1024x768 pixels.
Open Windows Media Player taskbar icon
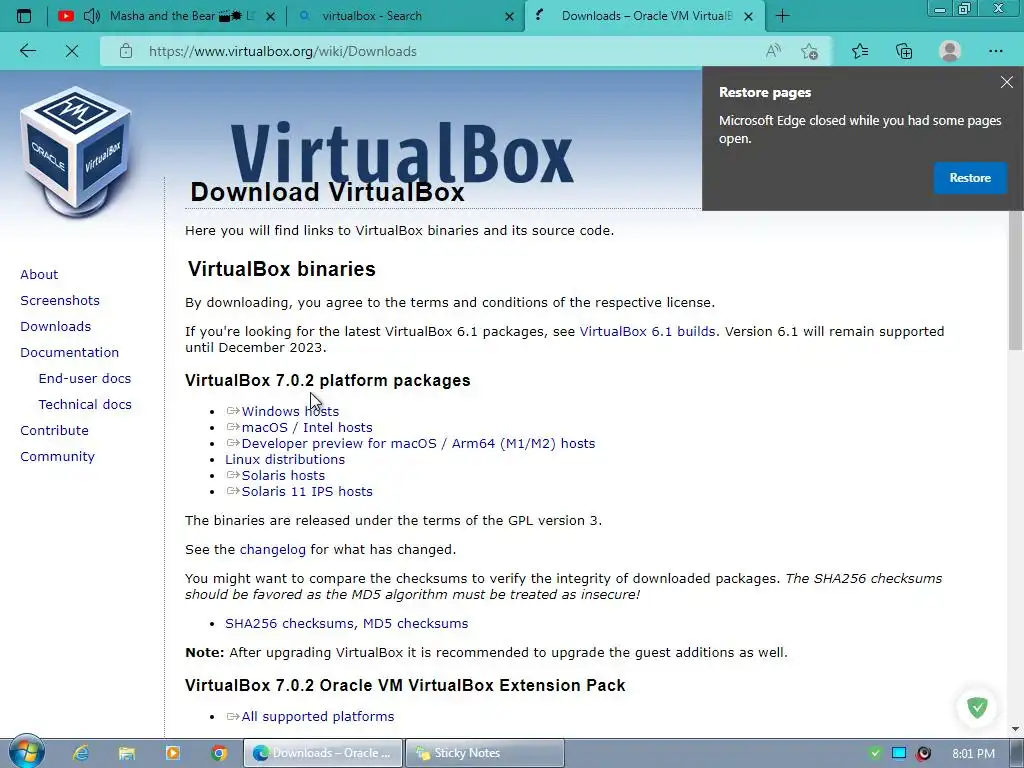[173, 753]
